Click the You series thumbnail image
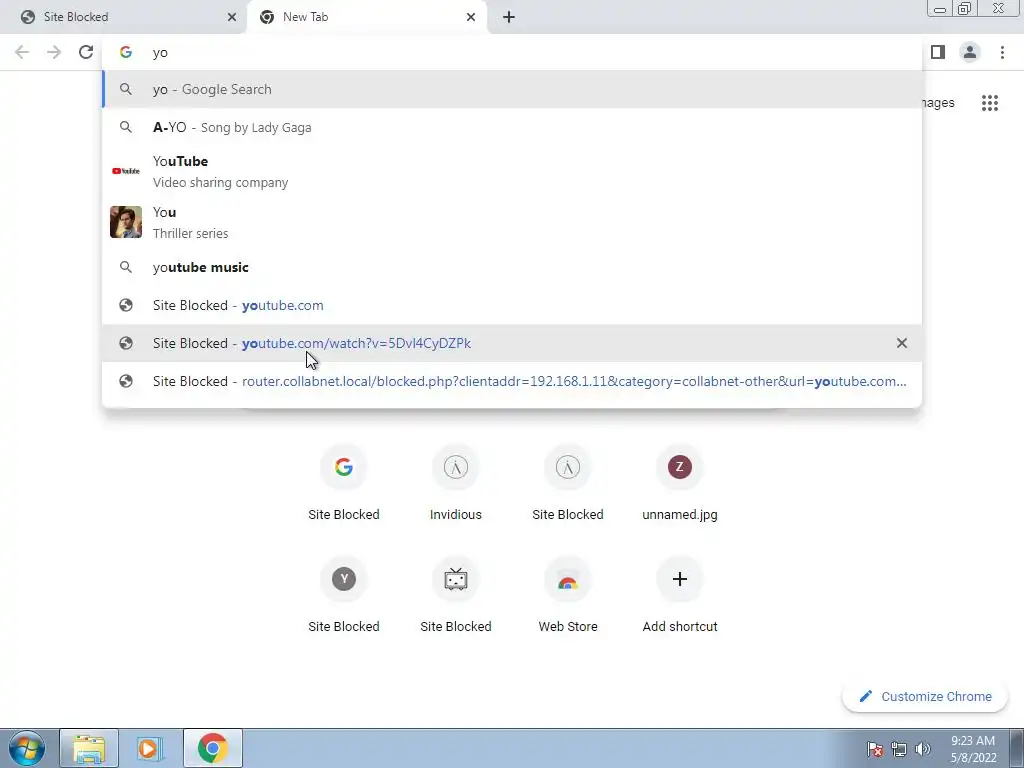This screenshot has width=1024, height=768. (126, 222)
